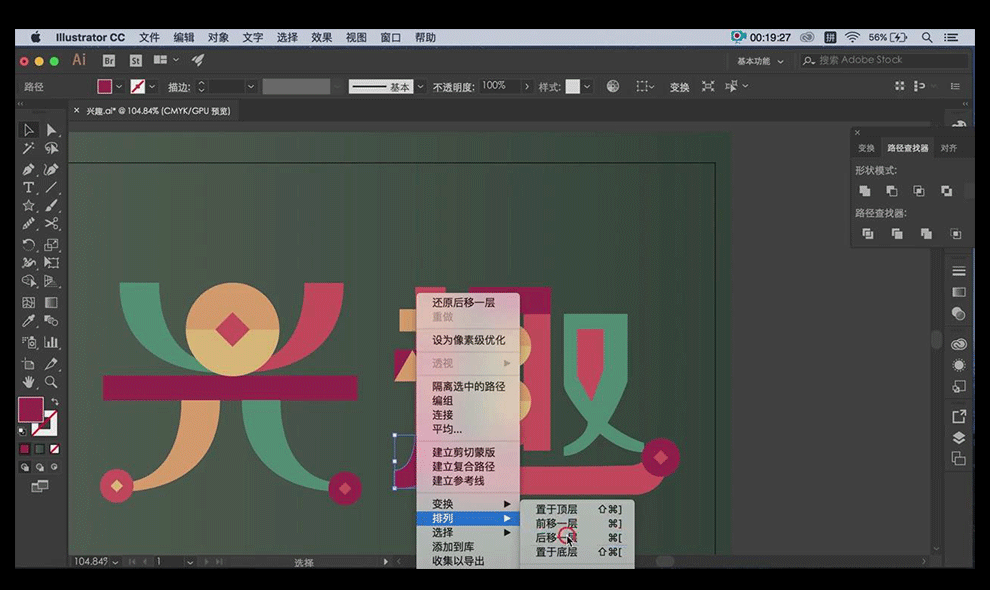Select the Zoom magnifier tool
The image size is (990, 590).
point(51,382)
